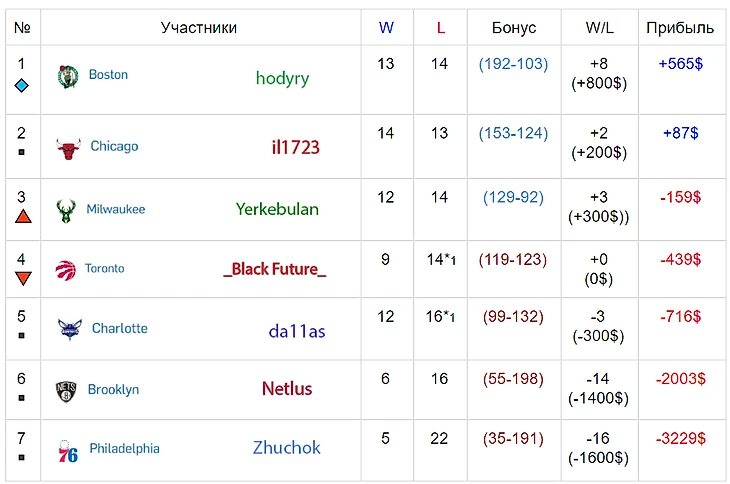Open participant _Black Future_'s profile
730x484 pixels.
point(275,269)
